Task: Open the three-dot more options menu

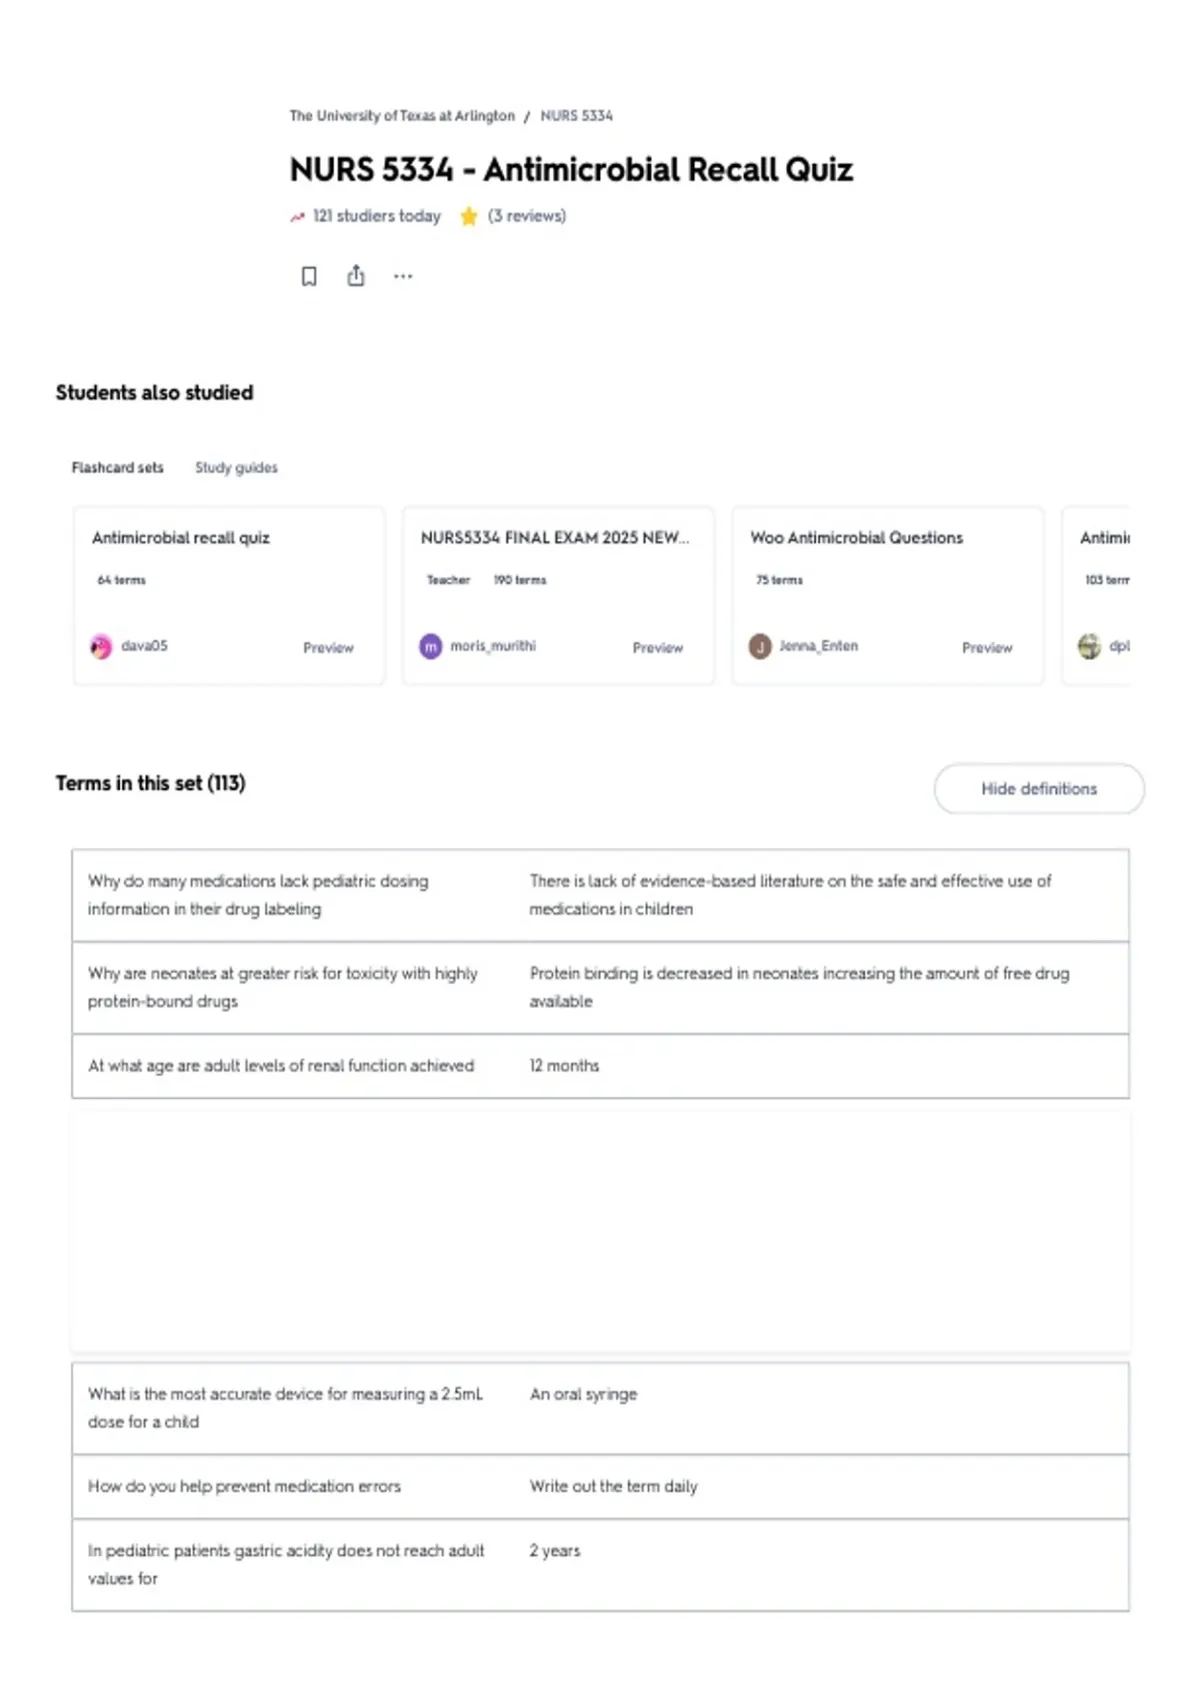Action: click(x=403, y=276)
